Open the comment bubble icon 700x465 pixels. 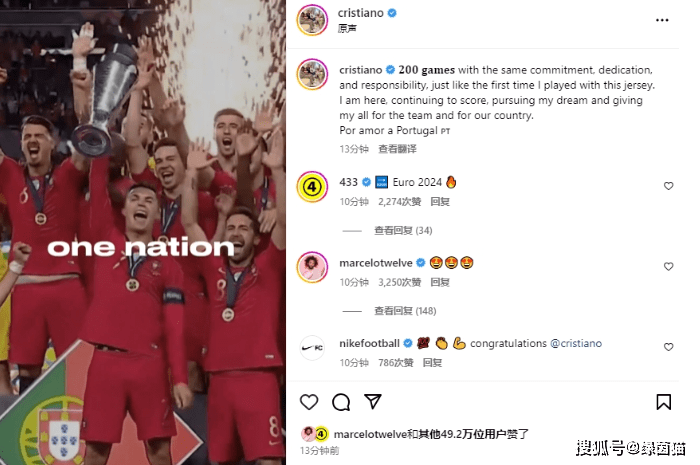click(x=341, y=402)
